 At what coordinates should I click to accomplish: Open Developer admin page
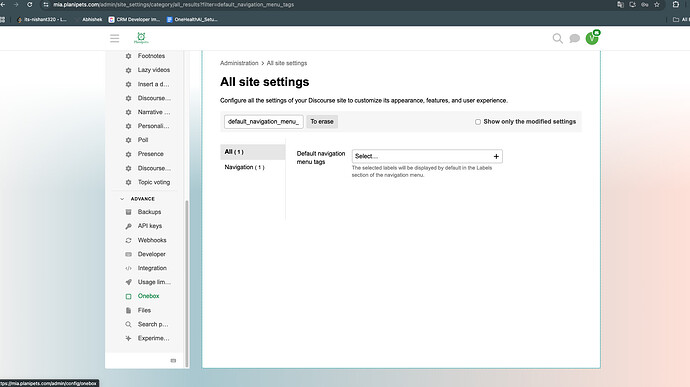151,254
